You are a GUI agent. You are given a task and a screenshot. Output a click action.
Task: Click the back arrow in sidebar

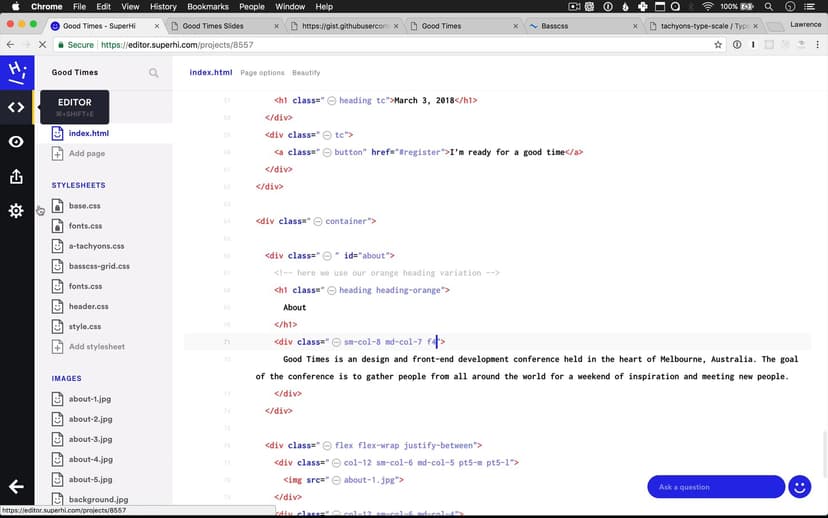[x=16, y=486]
